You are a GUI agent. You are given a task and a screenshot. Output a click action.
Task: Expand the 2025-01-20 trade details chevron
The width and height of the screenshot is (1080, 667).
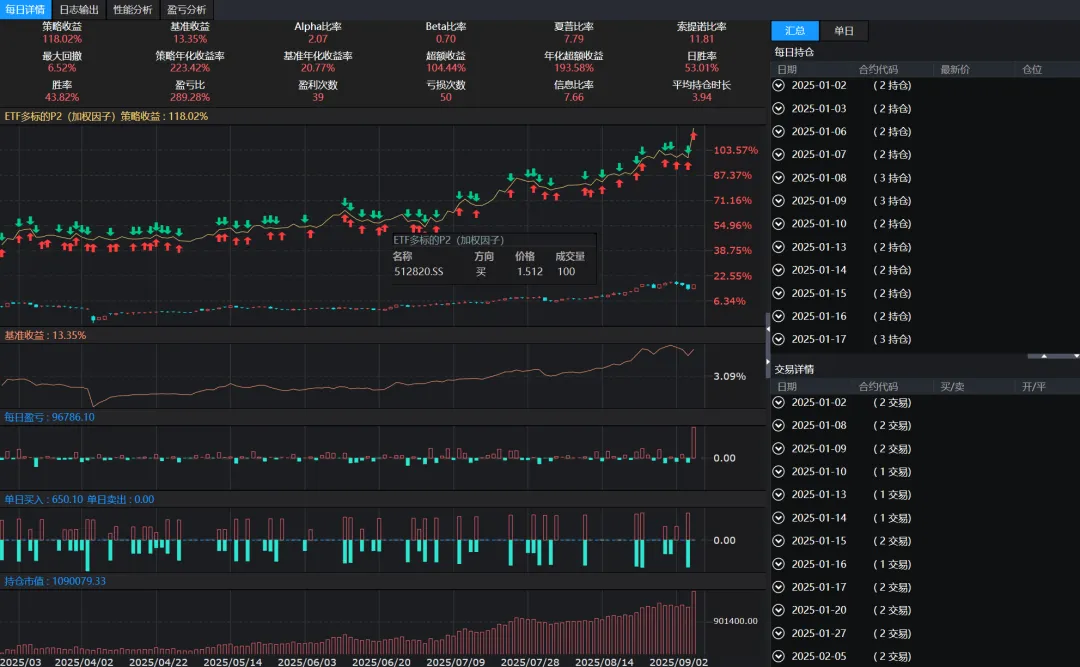[x=778, y=610]
